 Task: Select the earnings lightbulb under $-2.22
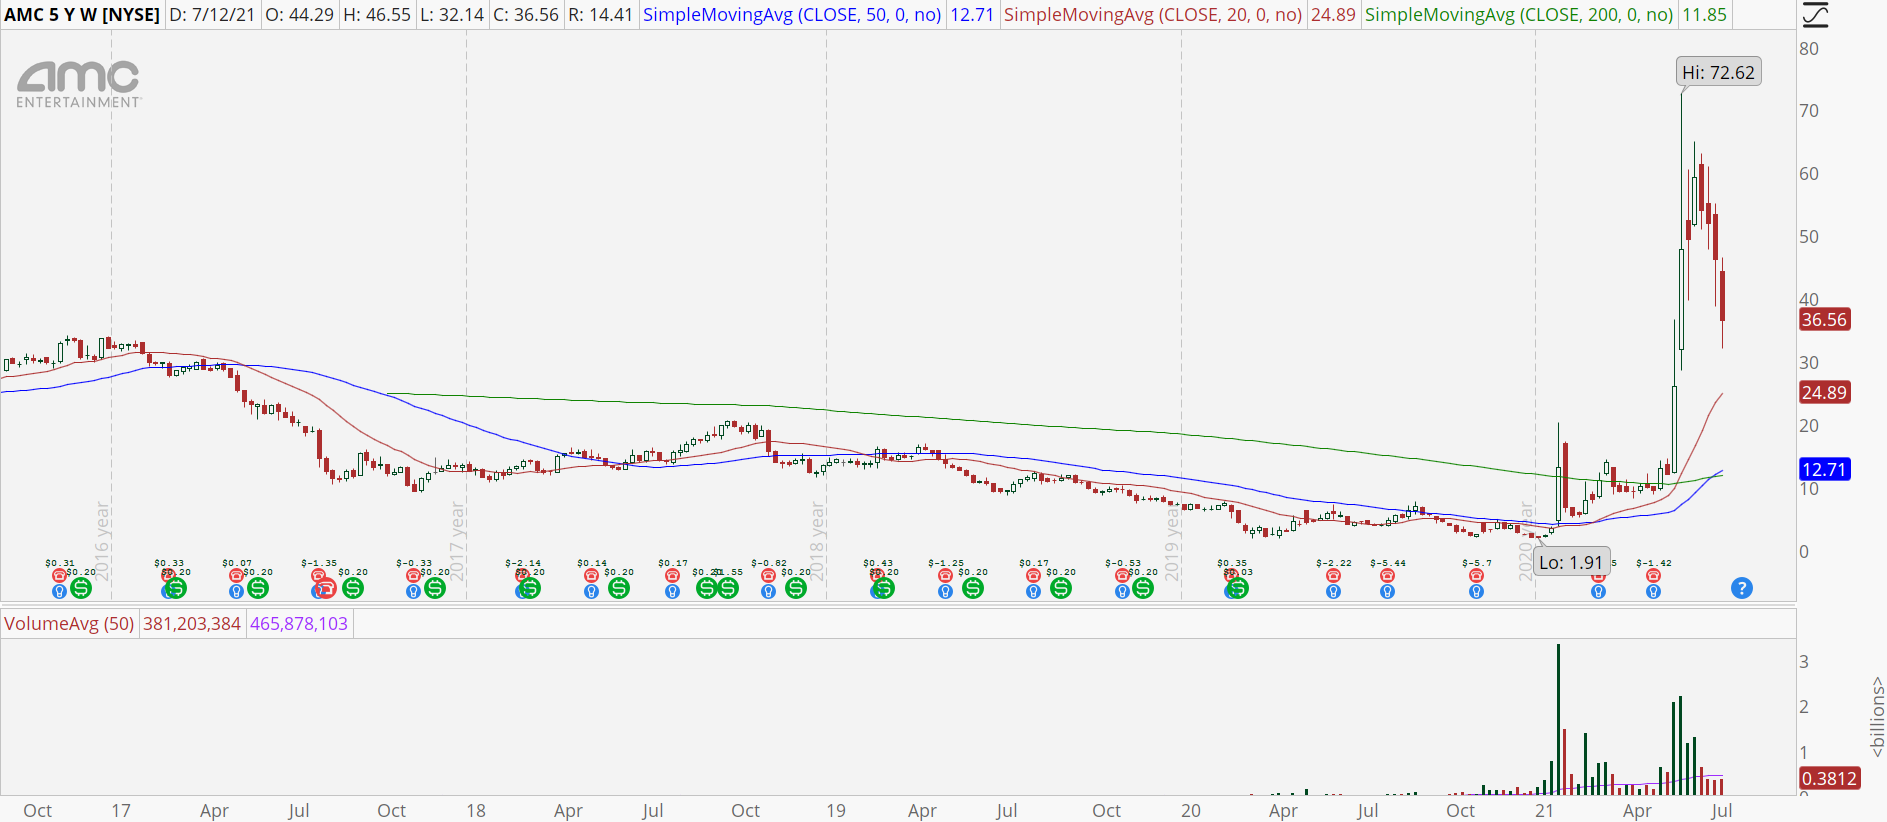(1333, 592)
